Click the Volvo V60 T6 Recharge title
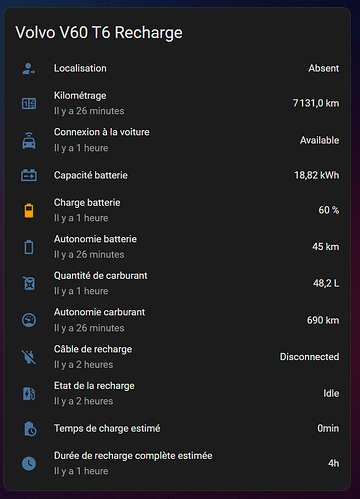This screenshot has width=360, height=499. pyautogui.click(x=99, y=33)
